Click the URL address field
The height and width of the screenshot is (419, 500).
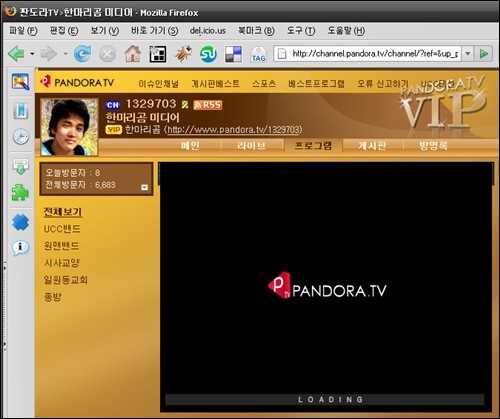[x=368, y=53]
